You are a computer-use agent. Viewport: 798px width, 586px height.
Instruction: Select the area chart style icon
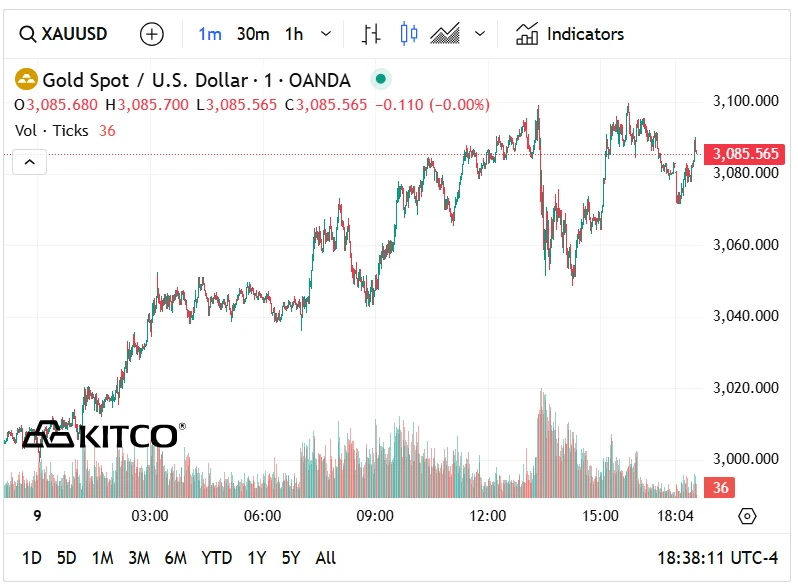click(445, 34)
